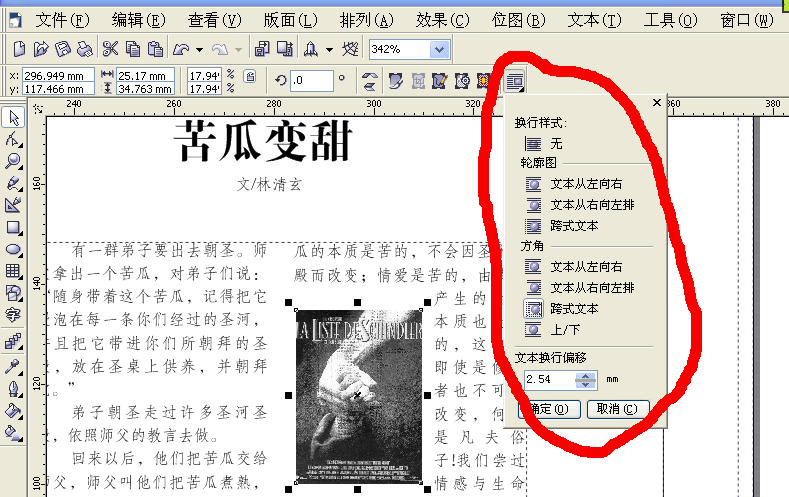
Task: Expand the Undo history dropdown arrow
Action: [x=200, y=50]
